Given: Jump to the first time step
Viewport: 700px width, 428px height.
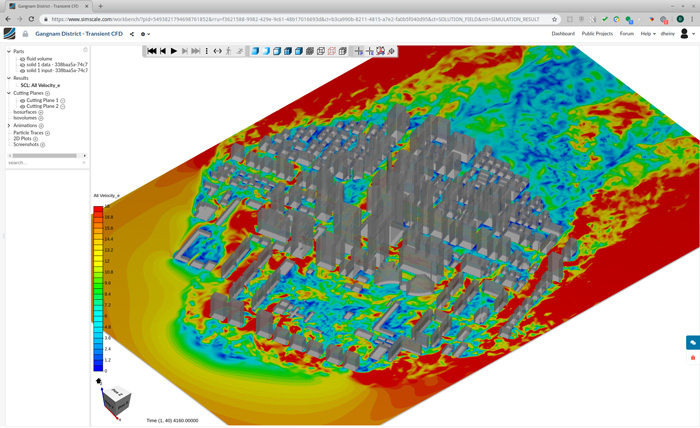Looking at the screenshot, I should tap(152, 51).
